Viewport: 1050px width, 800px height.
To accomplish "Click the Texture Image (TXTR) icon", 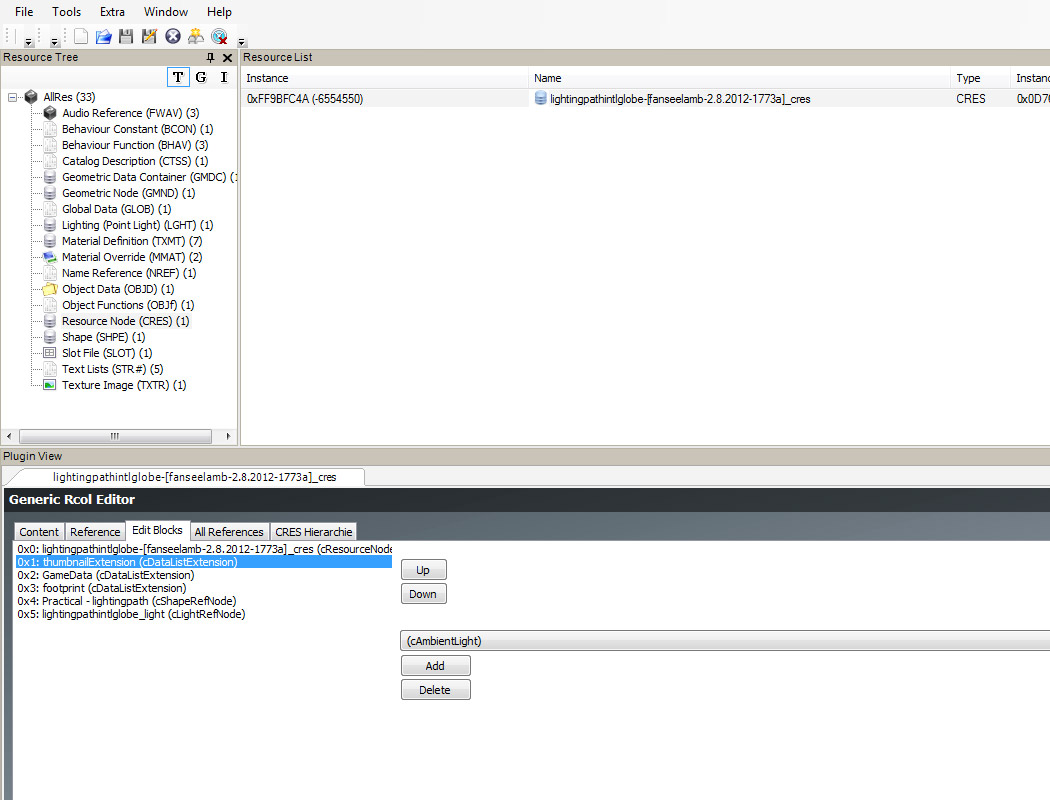I will (x=49, y=385).
